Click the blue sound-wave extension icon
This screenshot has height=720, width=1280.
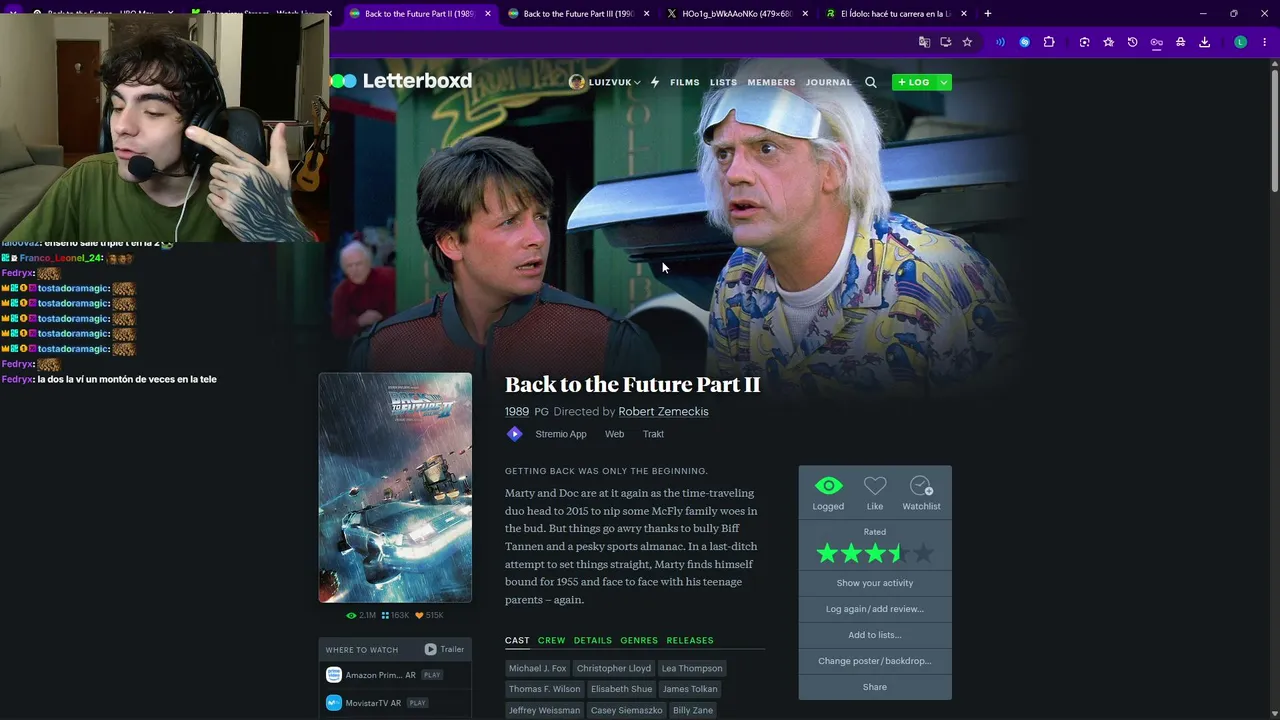(x=1000, y=42)
